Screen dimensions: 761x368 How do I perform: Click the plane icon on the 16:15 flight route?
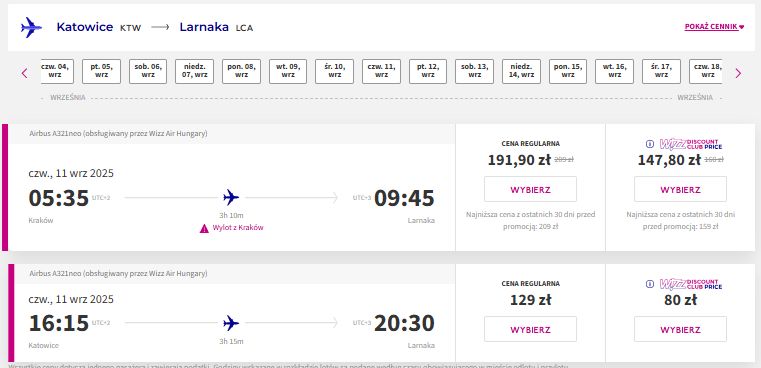pyautogui.click(x=231, y=323)
